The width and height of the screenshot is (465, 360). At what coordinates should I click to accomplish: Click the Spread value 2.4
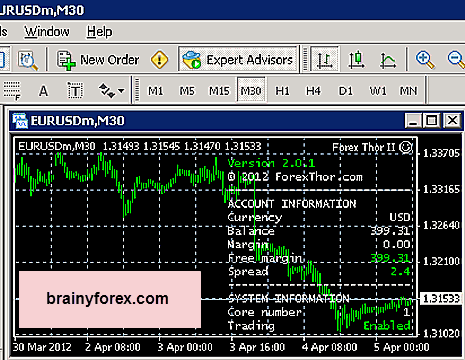[400, 271]
